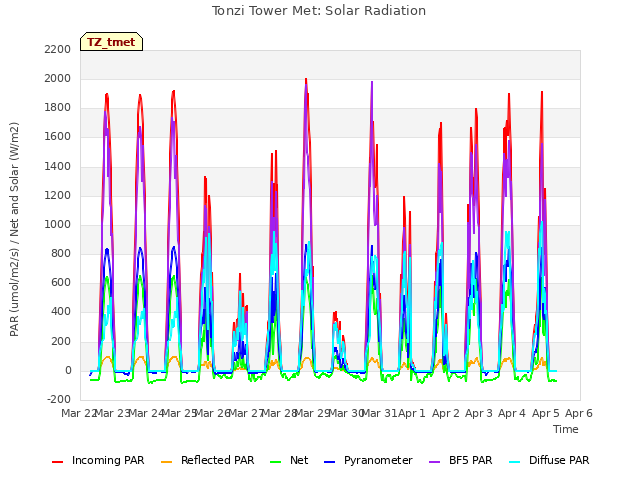Click the Mar 31 x-axis date label

click(x=379, y=413)
